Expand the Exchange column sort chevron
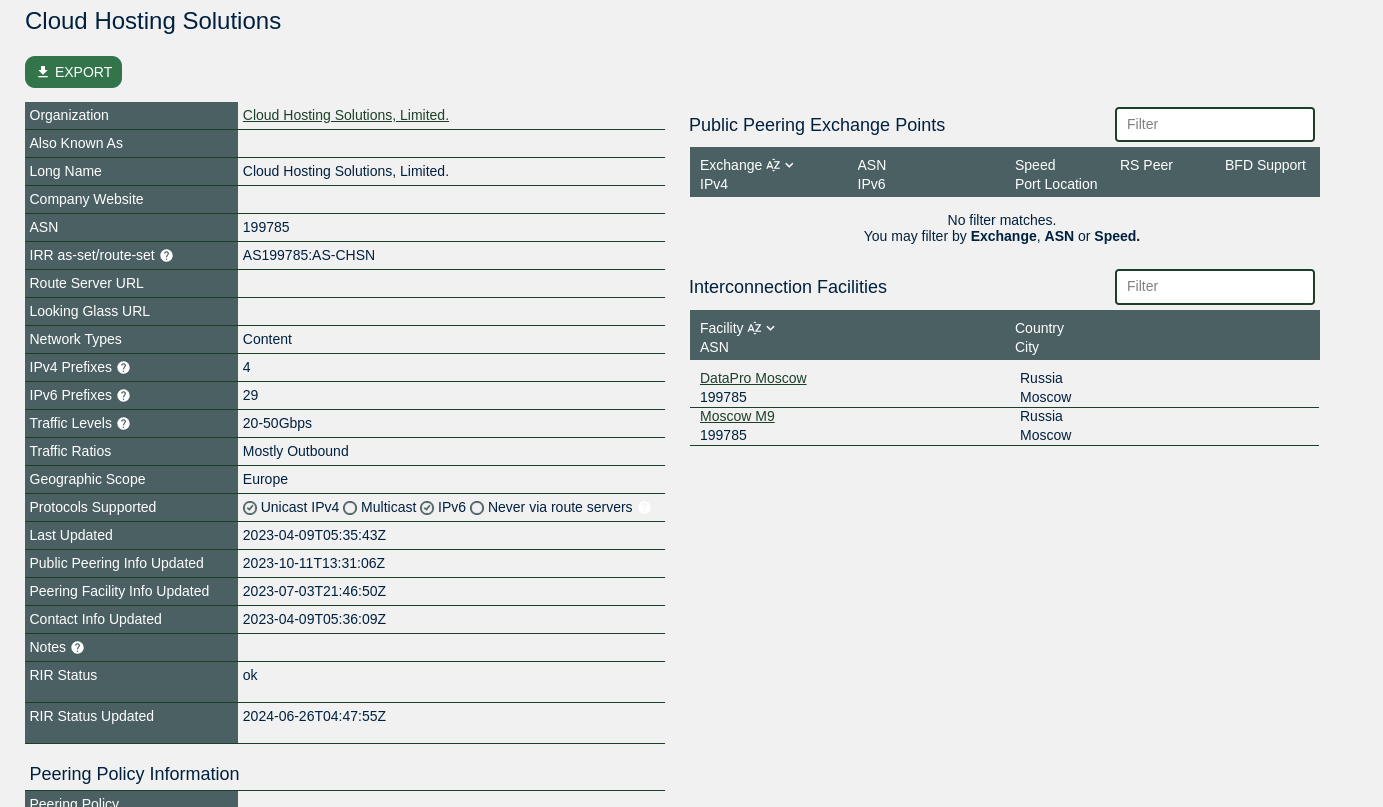This screenshot has height=807, width=1383. tap(789, 166)
